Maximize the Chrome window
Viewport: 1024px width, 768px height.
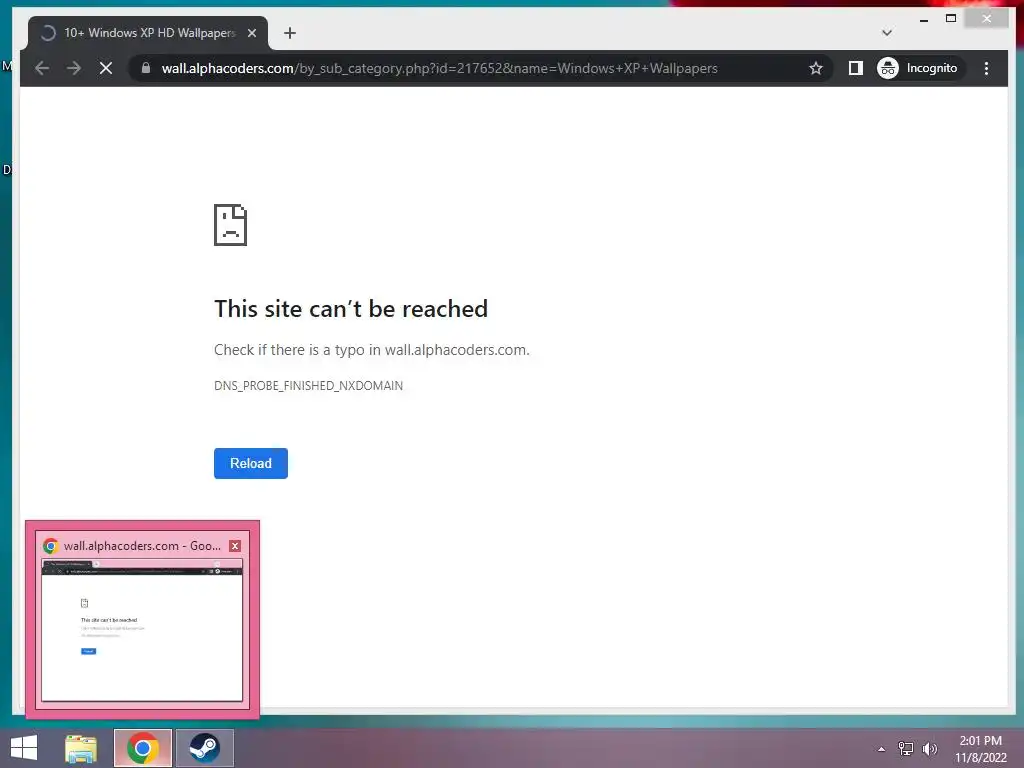tap(951, 19)
